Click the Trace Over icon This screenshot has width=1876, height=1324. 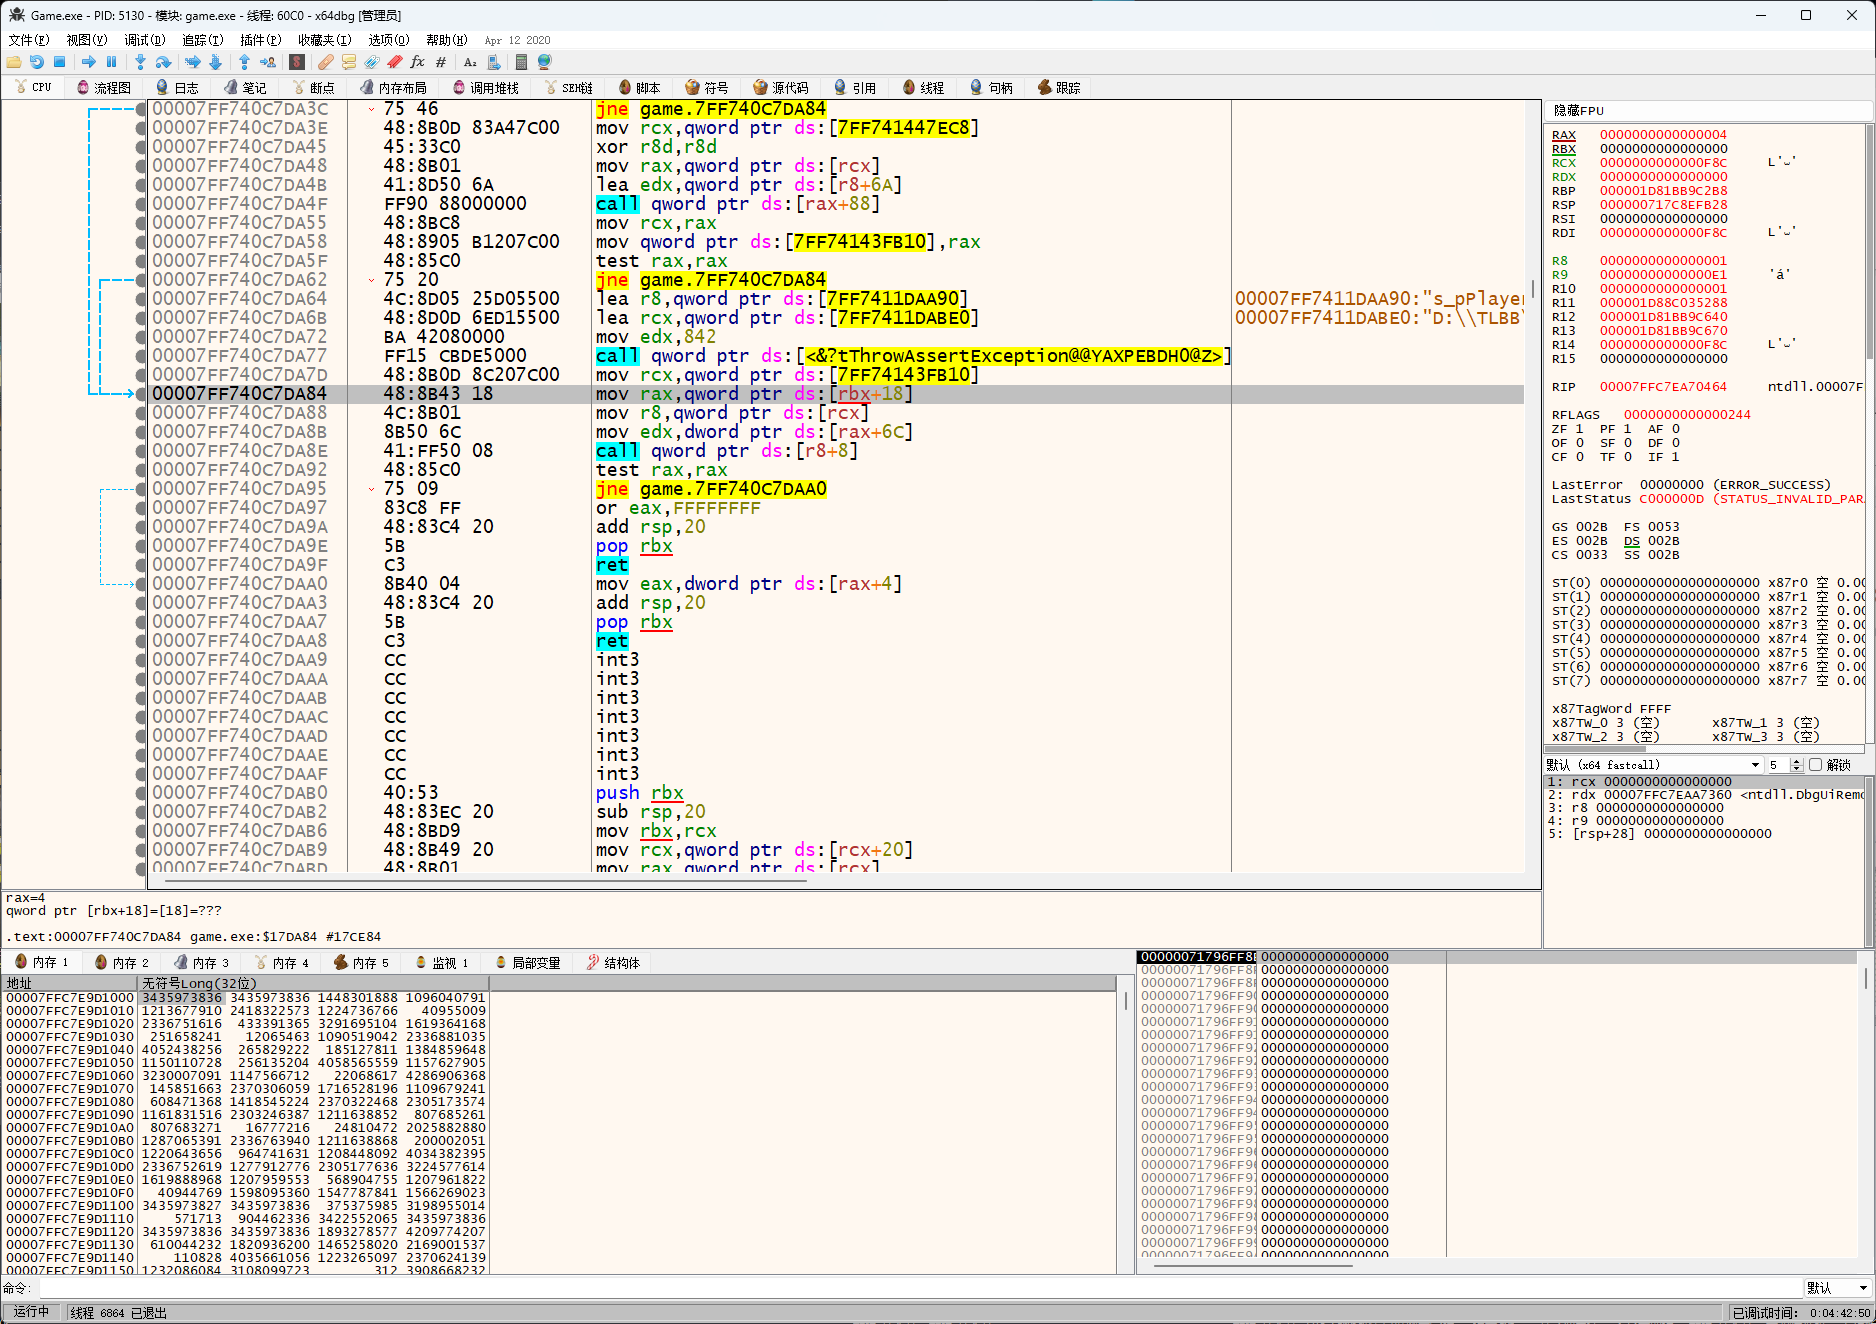215,62
